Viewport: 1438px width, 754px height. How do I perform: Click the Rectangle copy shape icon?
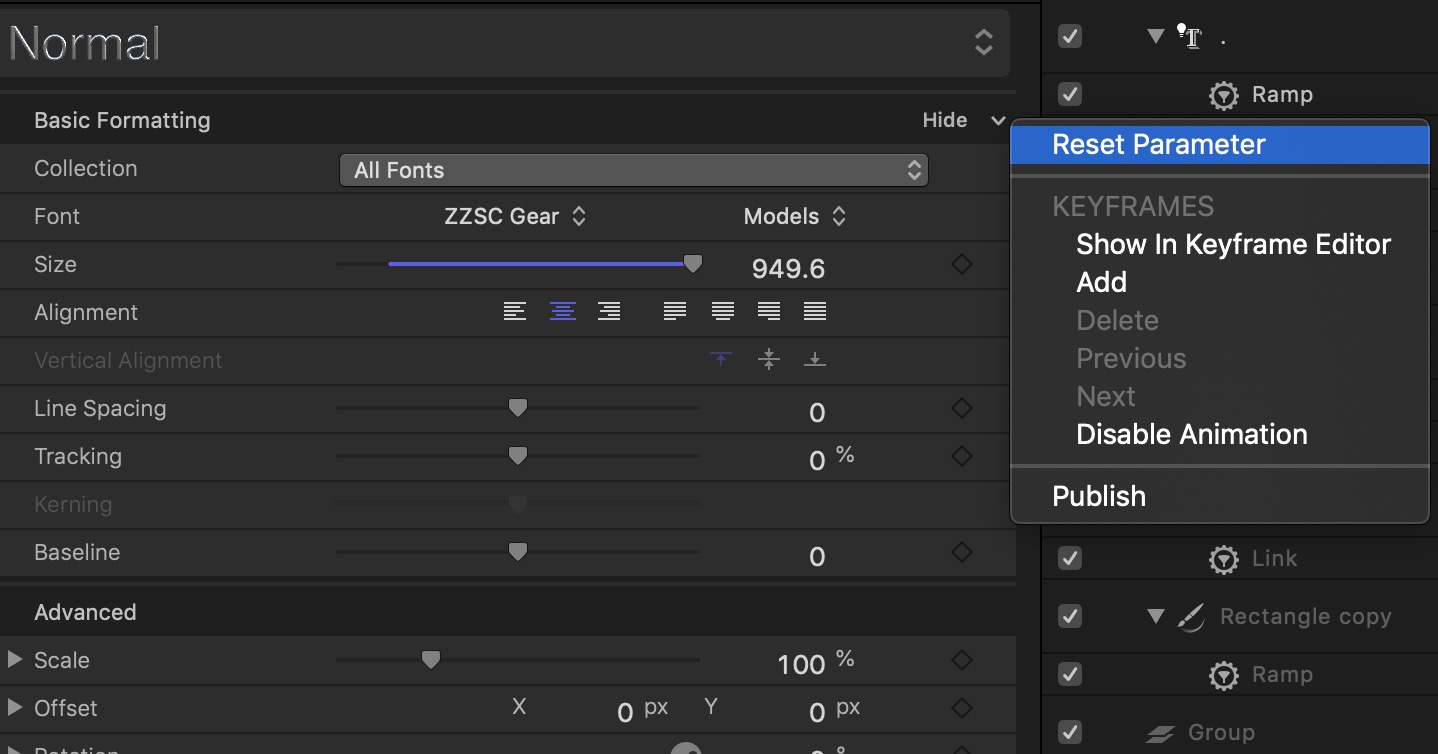[x=1190, y=617]
